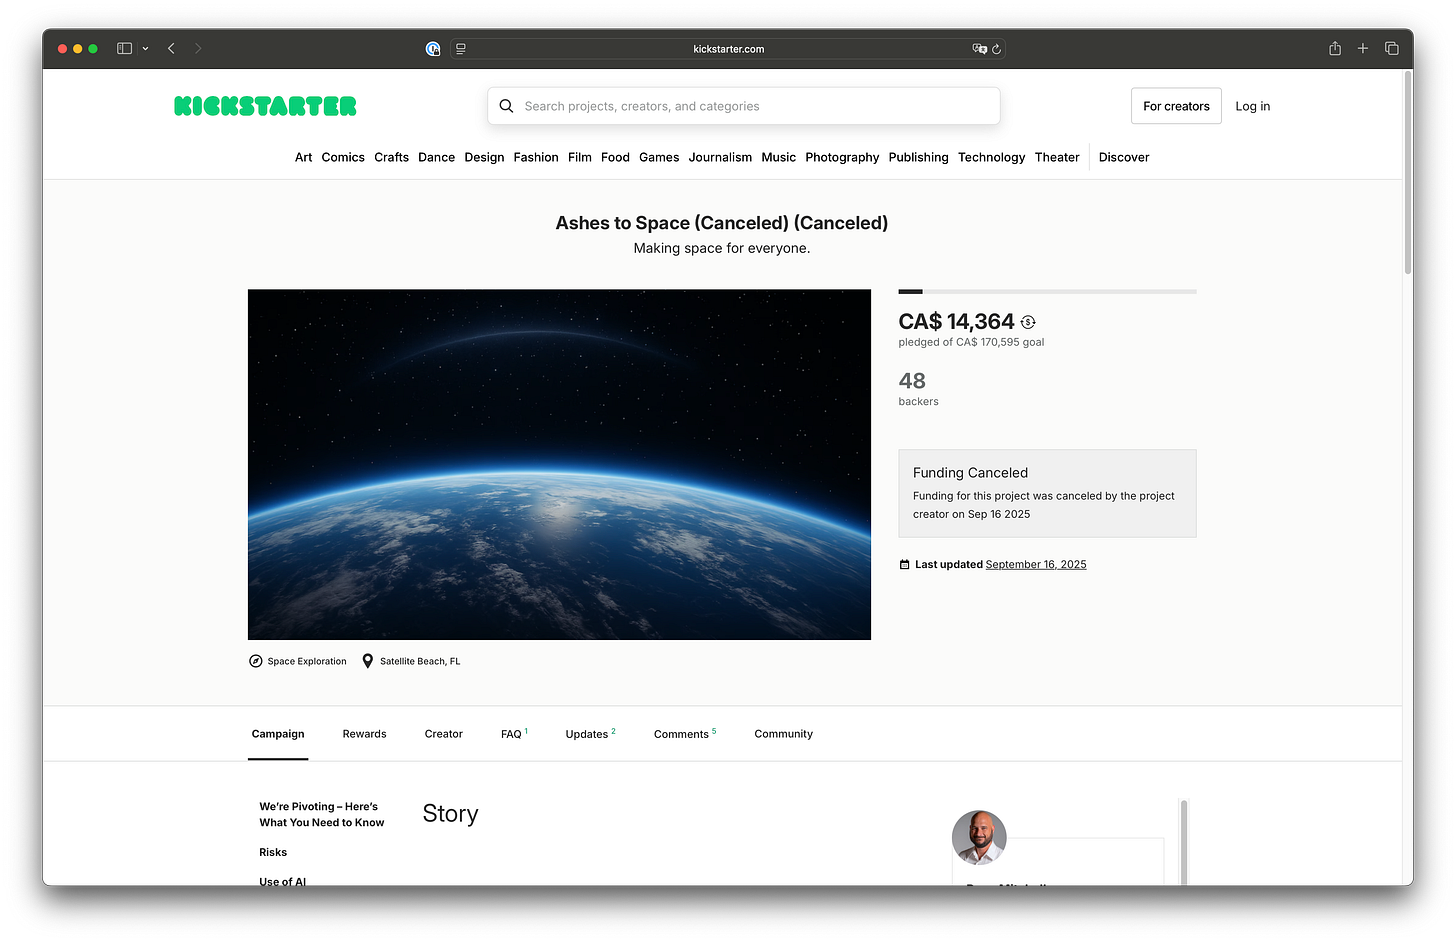Open the Food category

615,157
